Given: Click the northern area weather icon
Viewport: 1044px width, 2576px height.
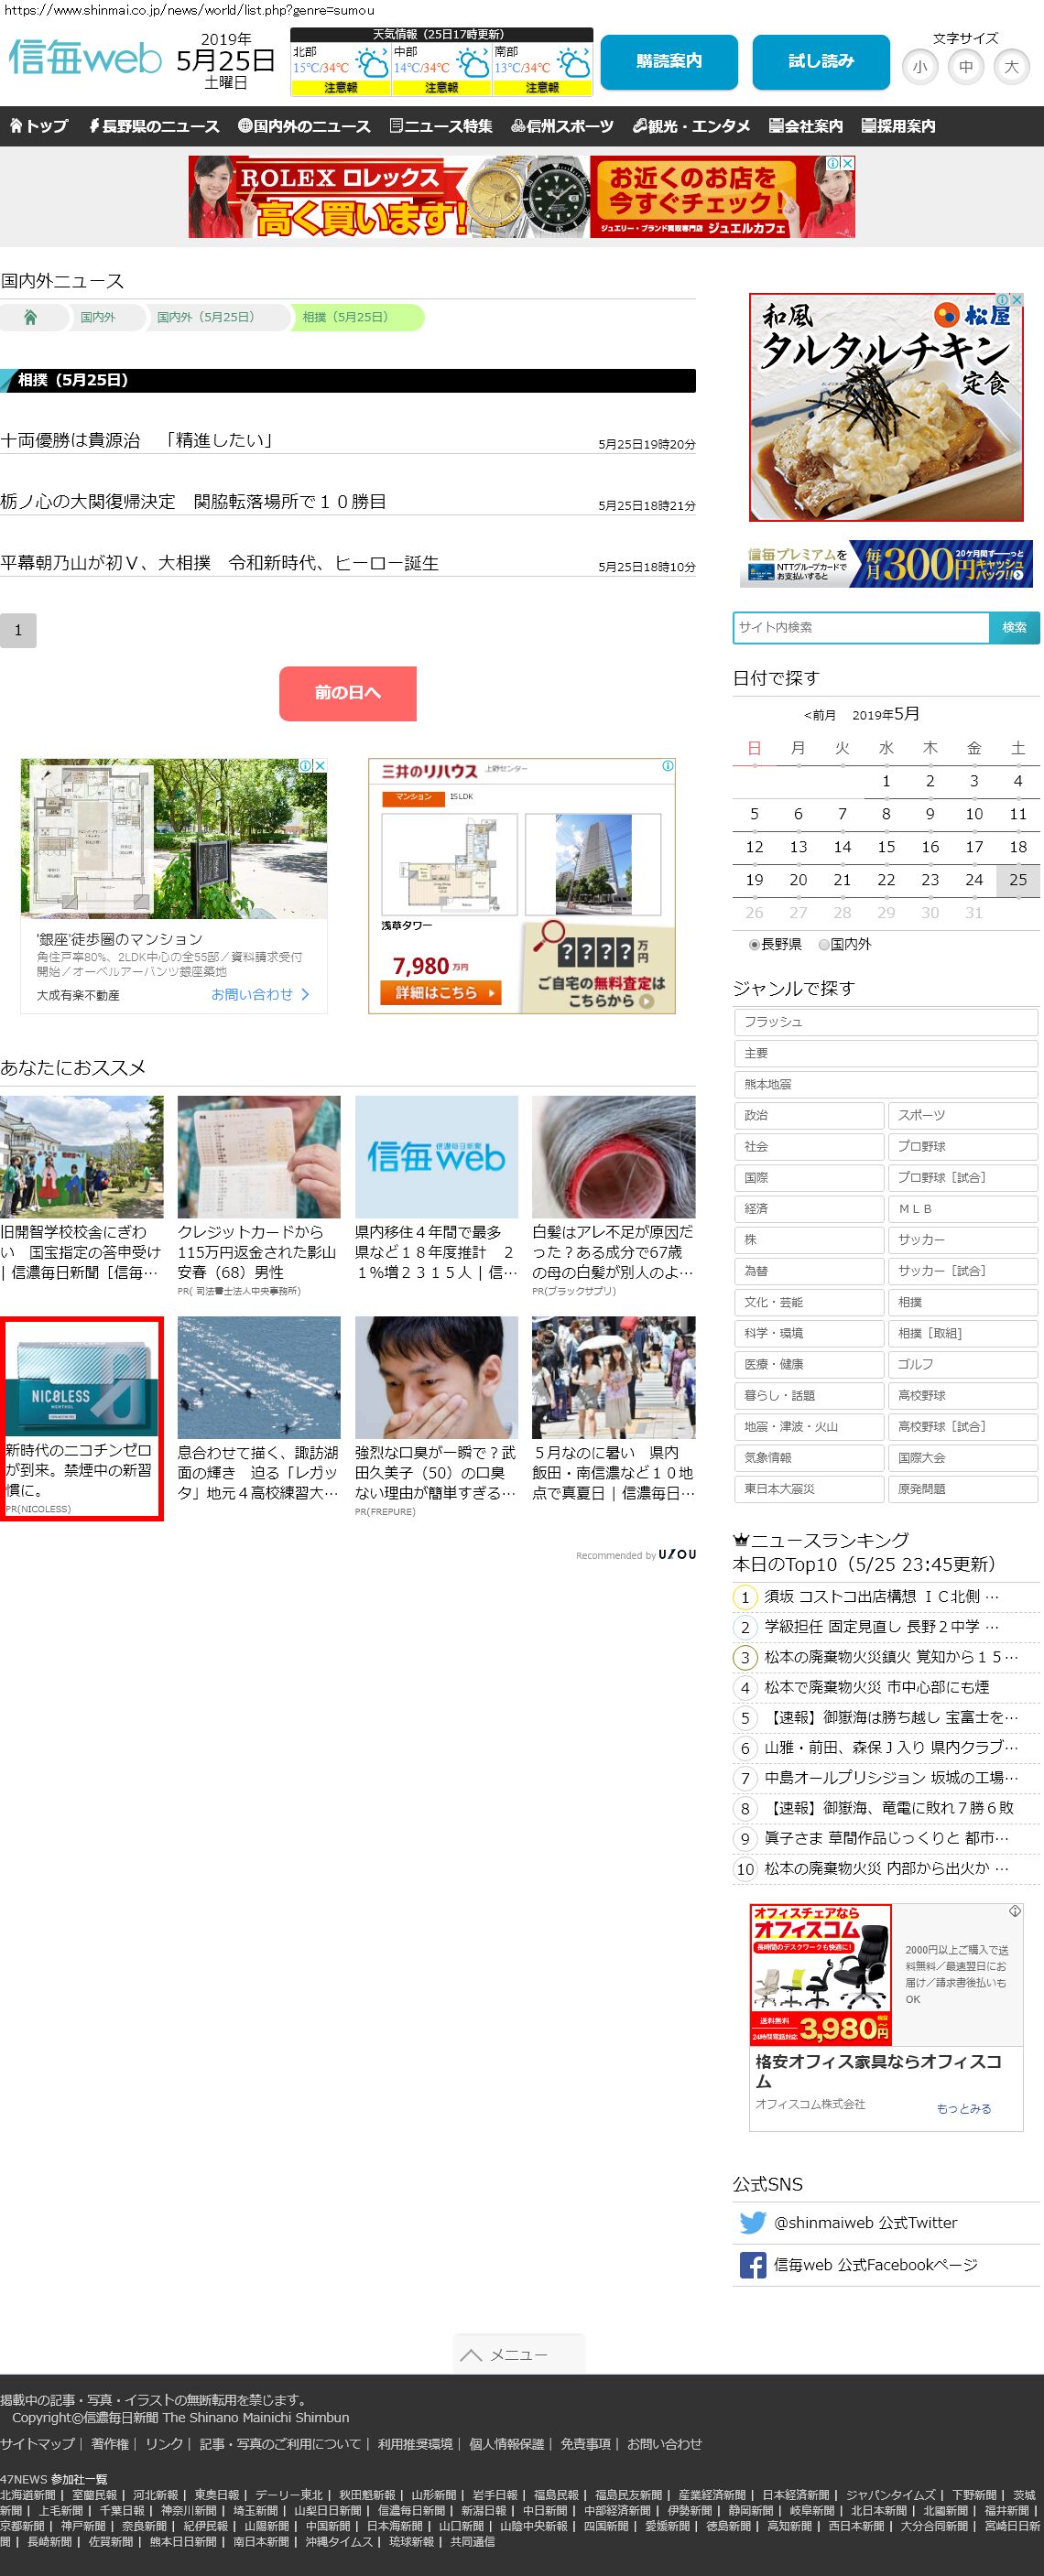Looking at the screenshot, I should click(x=372, y=64).
